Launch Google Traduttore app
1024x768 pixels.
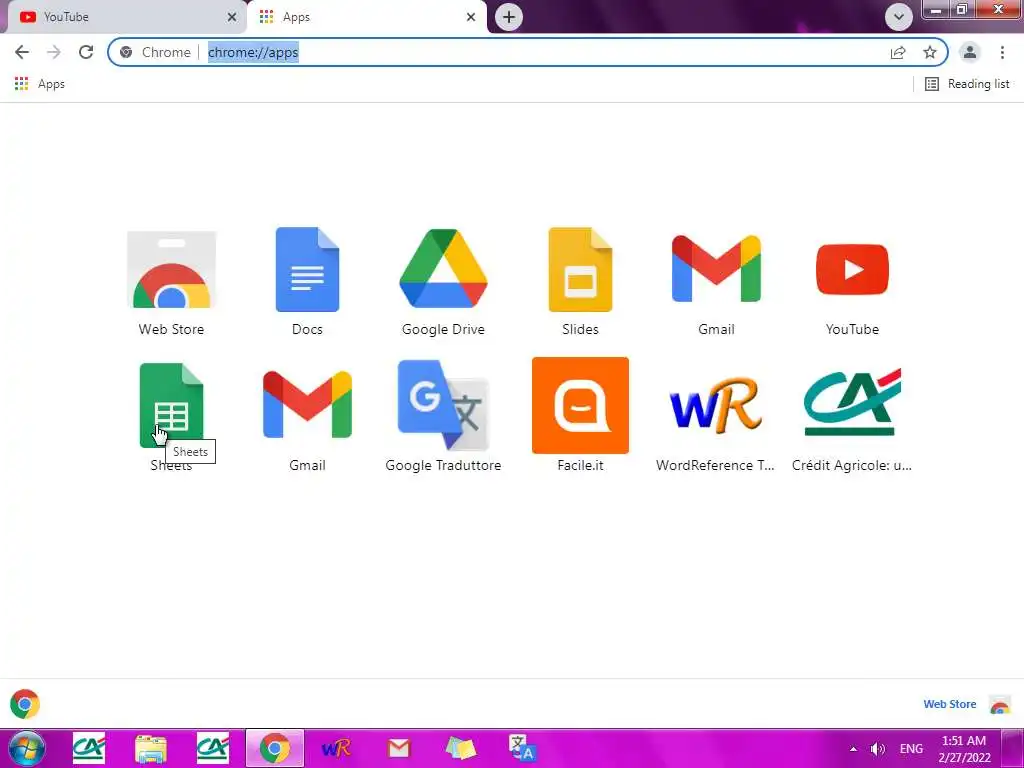tap(443, 405)
